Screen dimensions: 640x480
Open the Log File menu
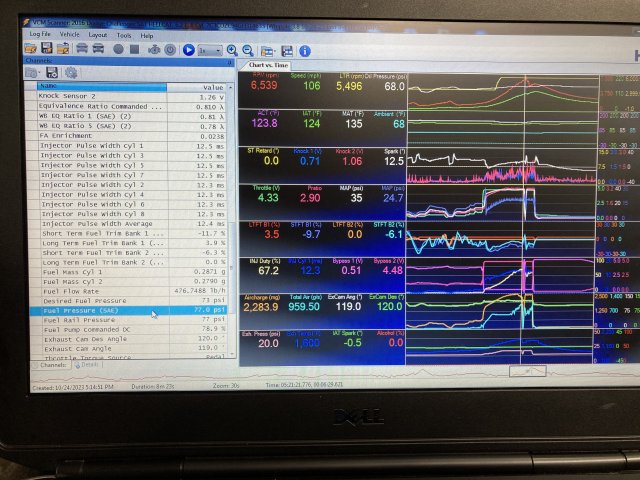coord(41,34)
